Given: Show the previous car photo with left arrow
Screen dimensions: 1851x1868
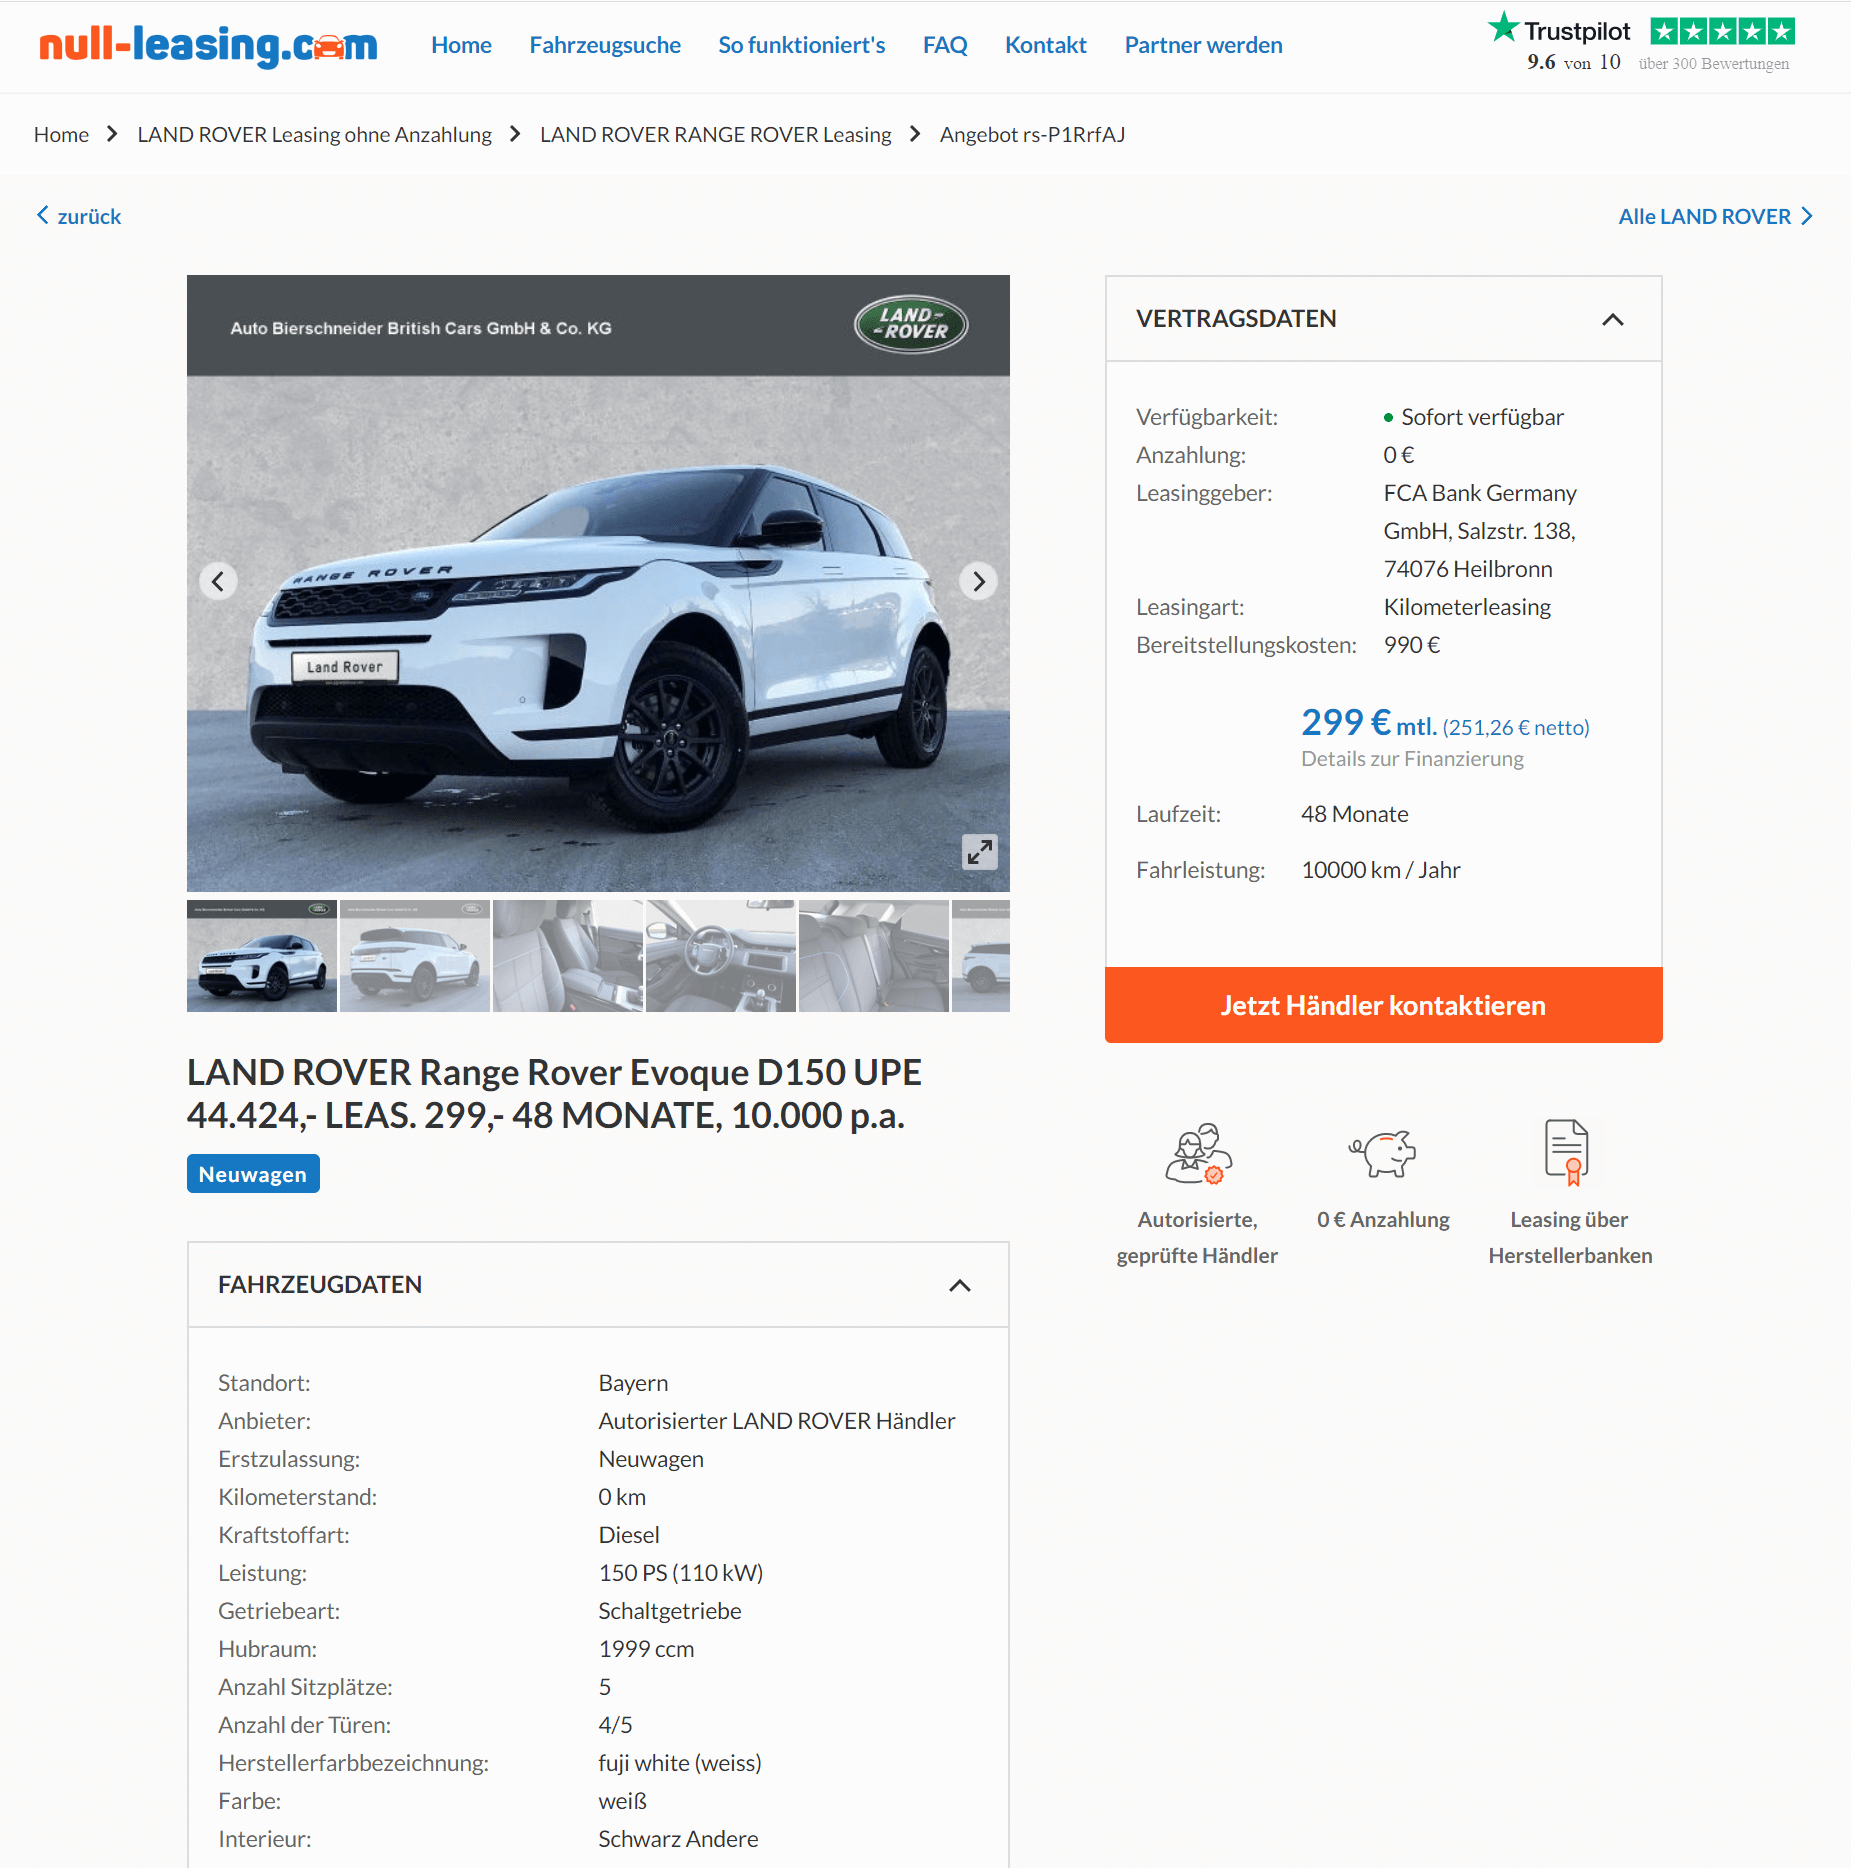Looking at the screenshot, I should (218, 581).
